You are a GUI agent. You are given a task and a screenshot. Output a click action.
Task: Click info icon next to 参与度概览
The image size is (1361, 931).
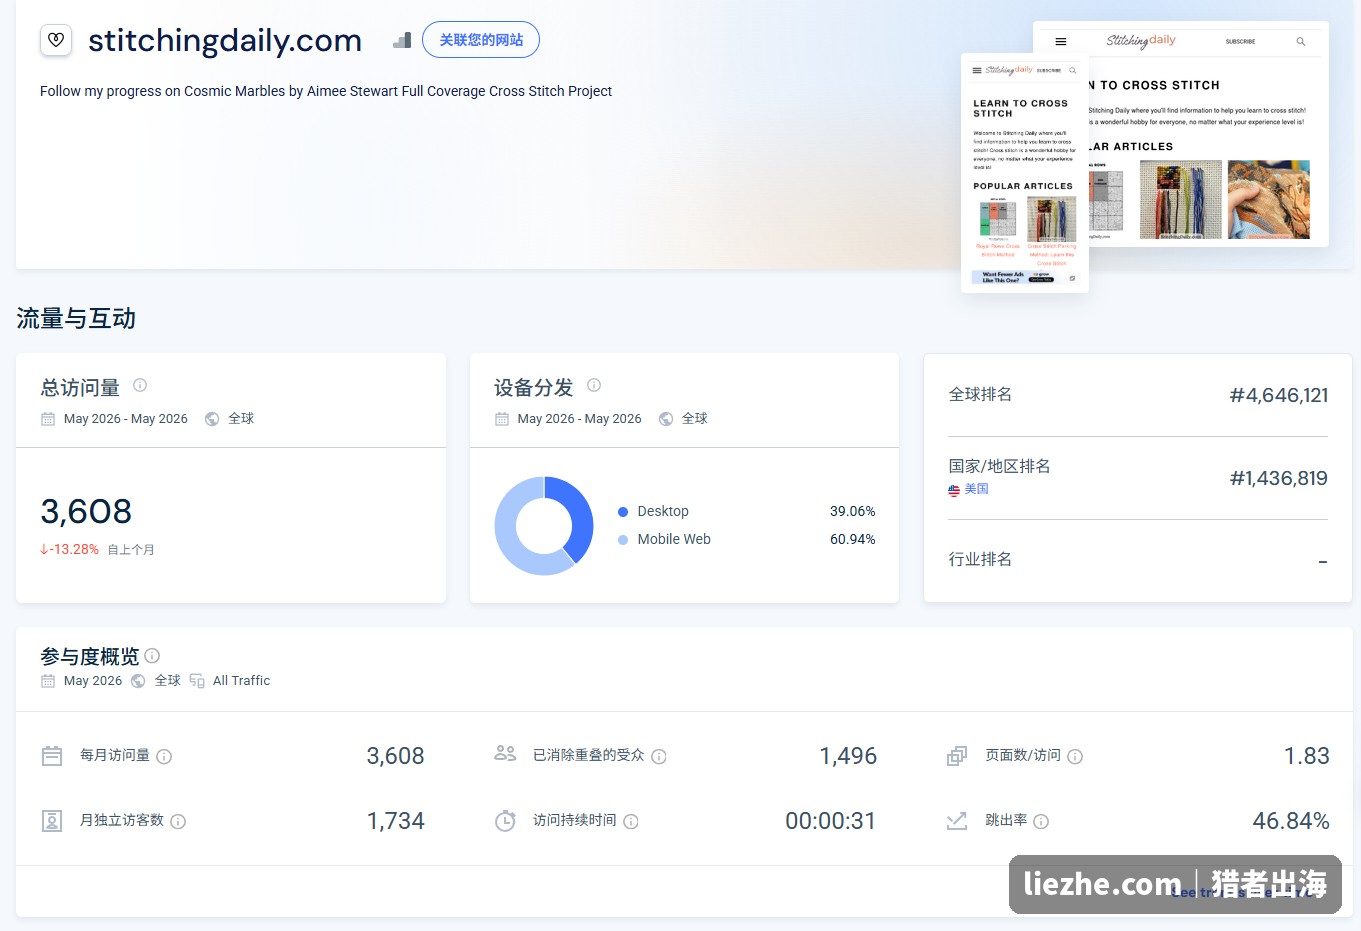[152, 656]
